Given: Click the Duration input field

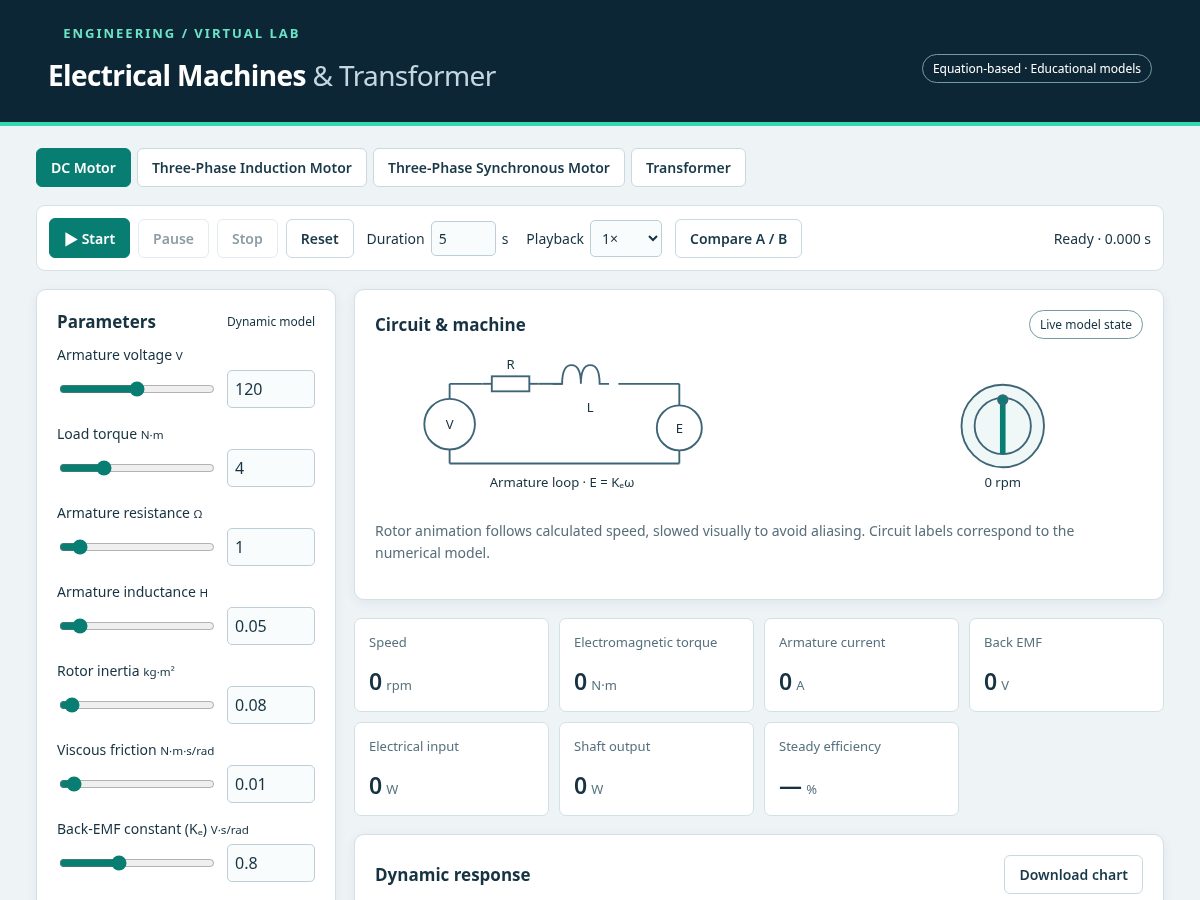Looking at the screenshot, I should click(463, 238).
